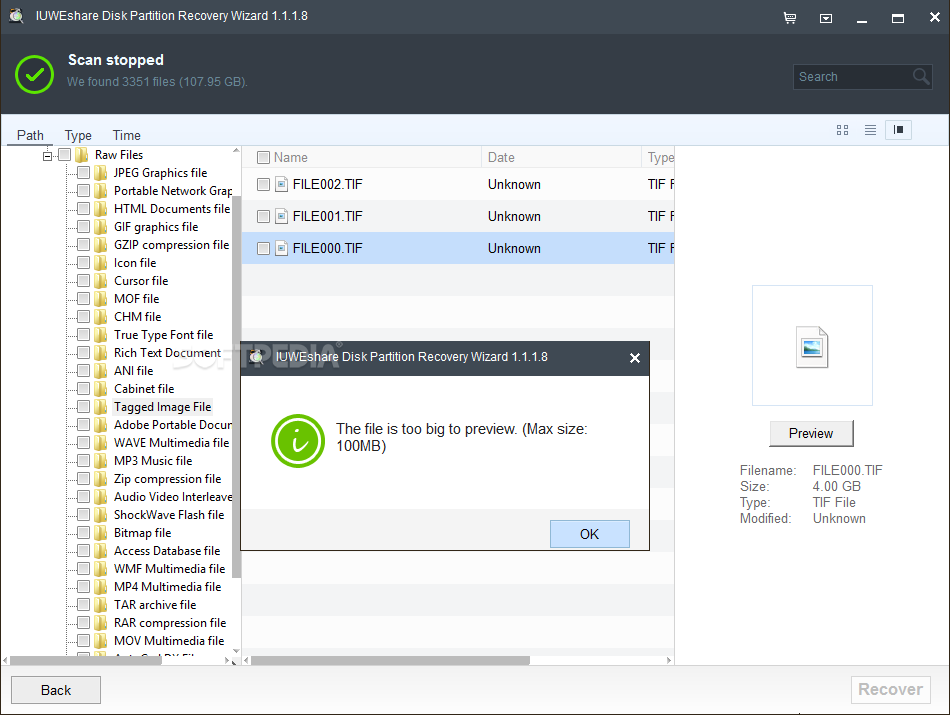Open the shopping cart purchase icon

point(789,18)
